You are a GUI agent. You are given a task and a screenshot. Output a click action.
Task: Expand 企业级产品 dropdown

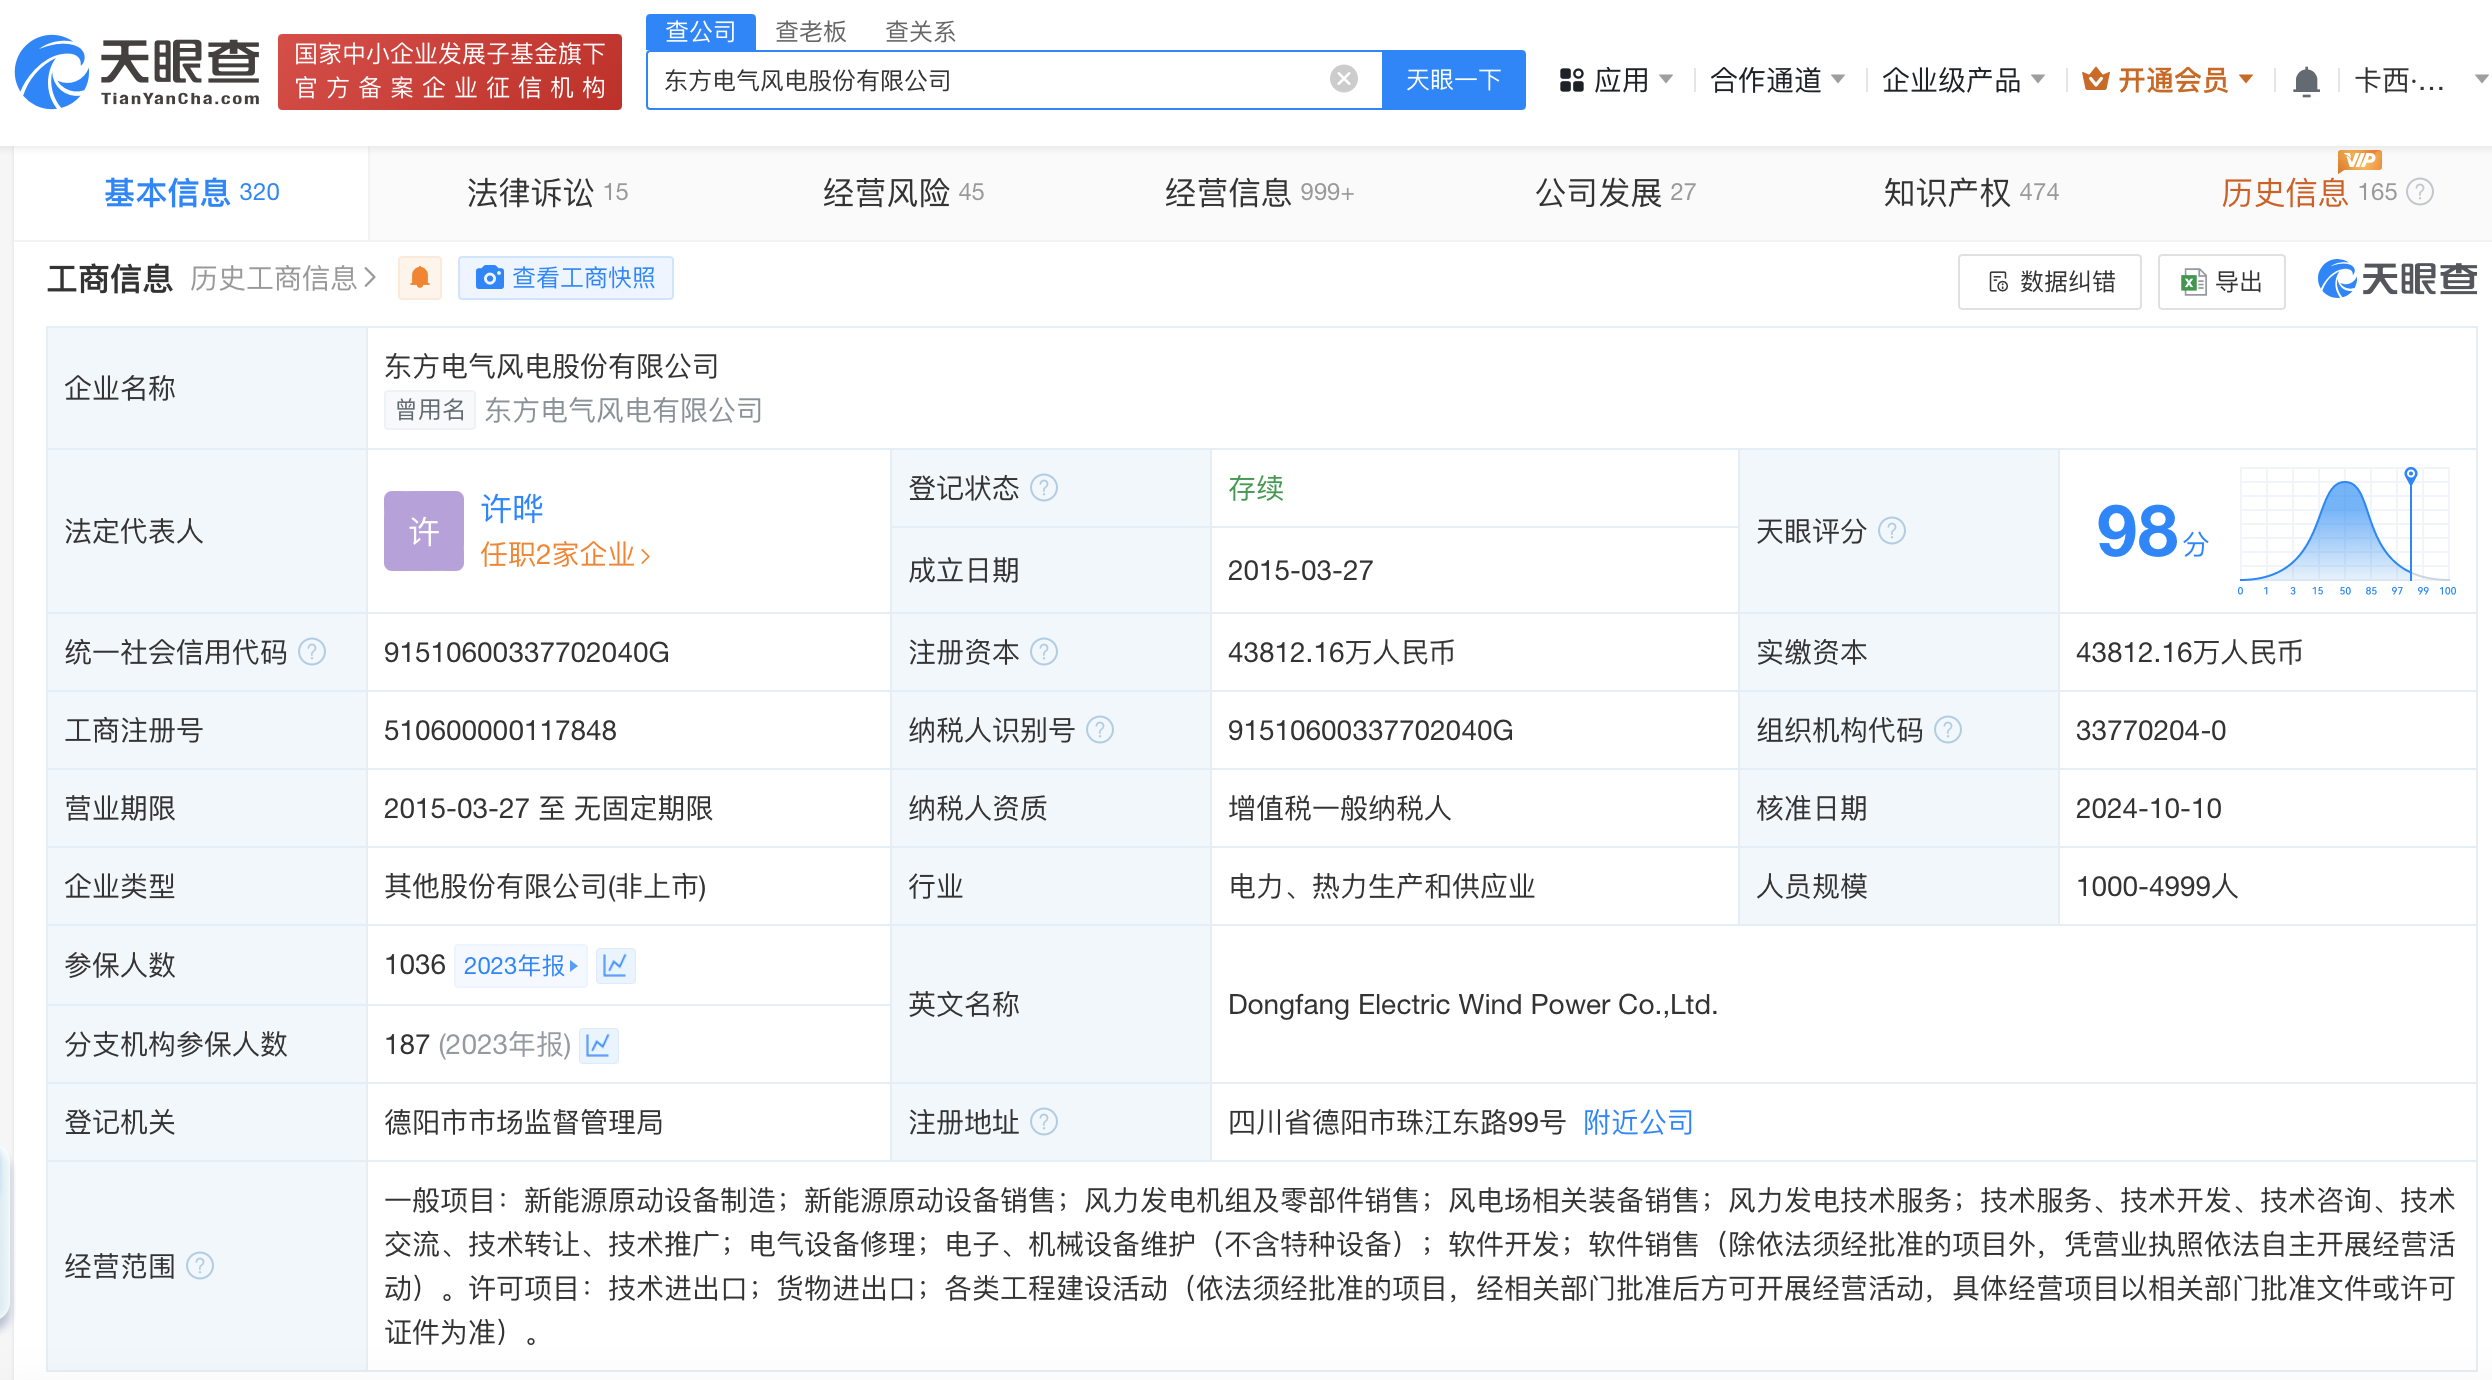coord(1963,80)
